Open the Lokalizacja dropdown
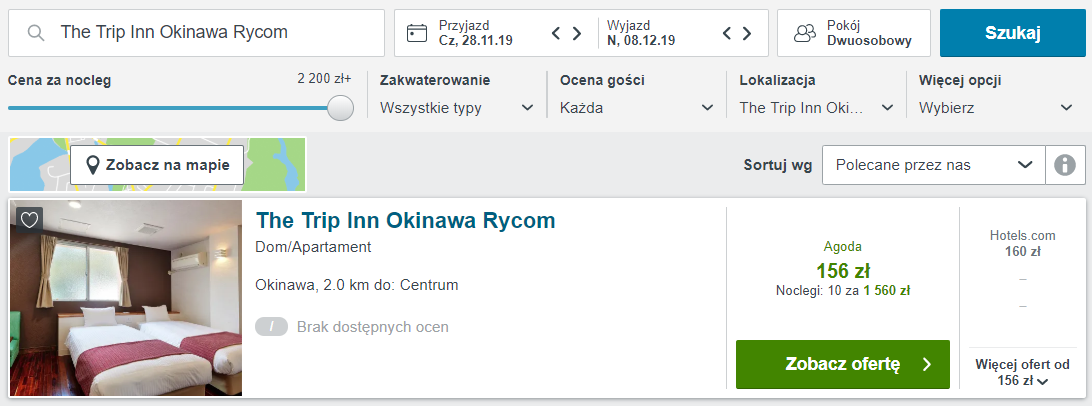Screen dimensions: 1092x406 [x=817, y=108]
